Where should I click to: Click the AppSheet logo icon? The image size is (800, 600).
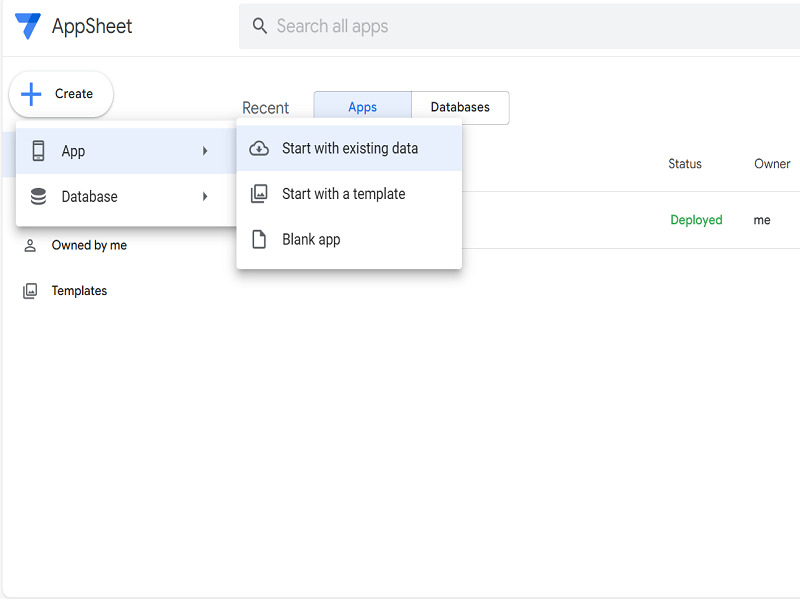click(27, 26)
